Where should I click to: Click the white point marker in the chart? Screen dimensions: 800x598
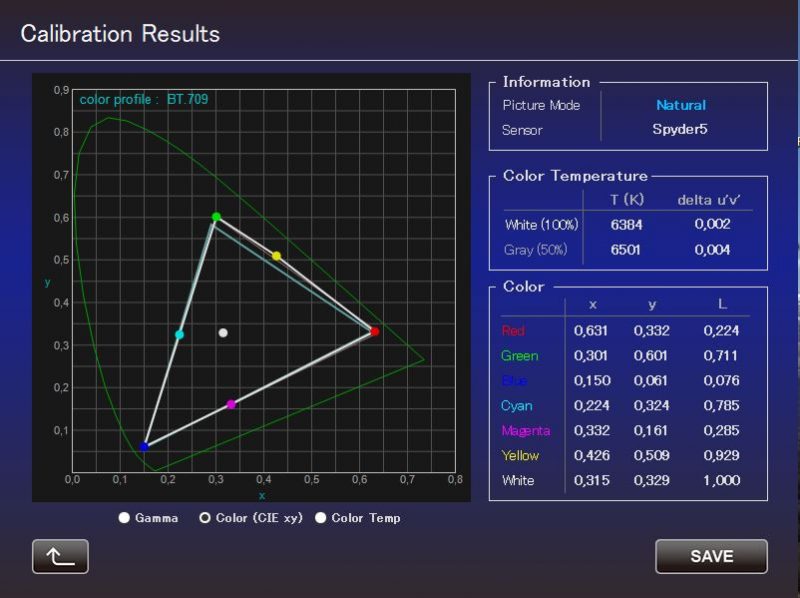pos(223,333)
